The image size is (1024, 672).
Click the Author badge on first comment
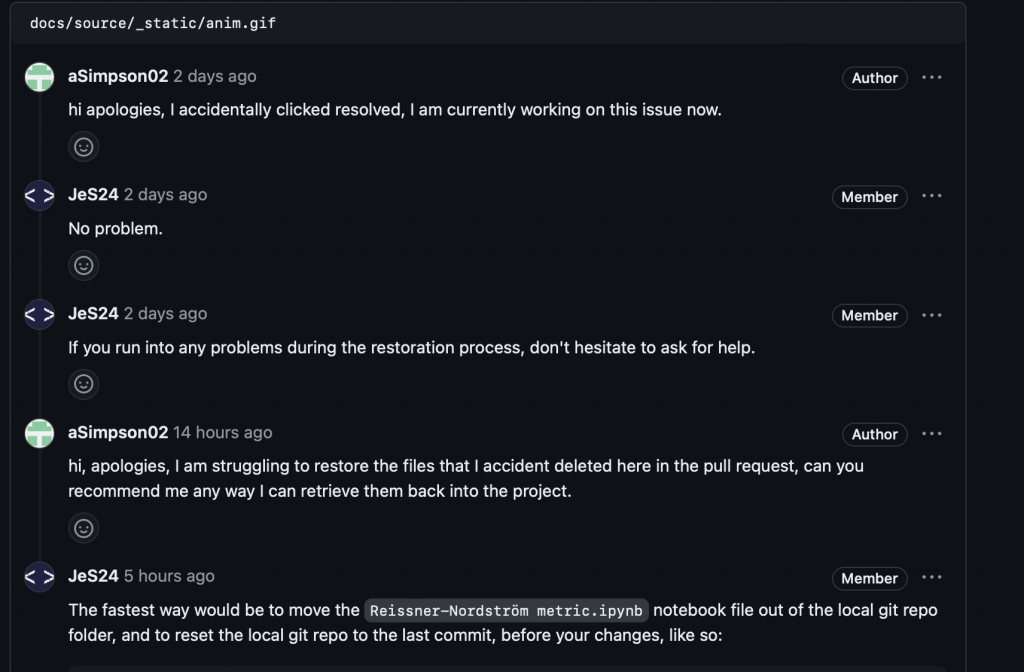click(x=874, y=78)
